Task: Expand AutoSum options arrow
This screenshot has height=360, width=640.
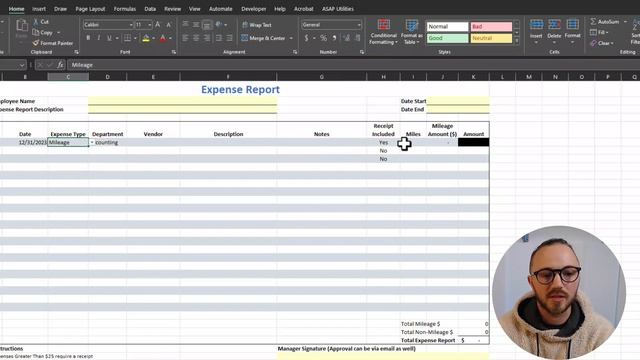Action: pos(625,22)
